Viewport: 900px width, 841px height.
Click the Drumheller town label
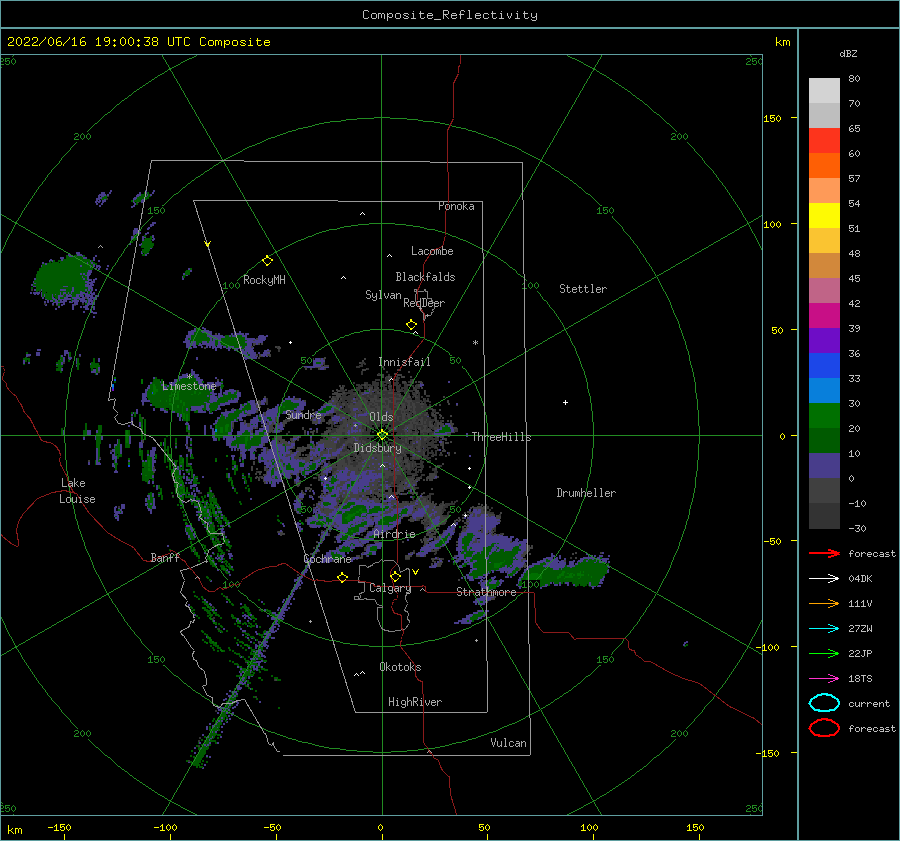(x=586, y=493)
